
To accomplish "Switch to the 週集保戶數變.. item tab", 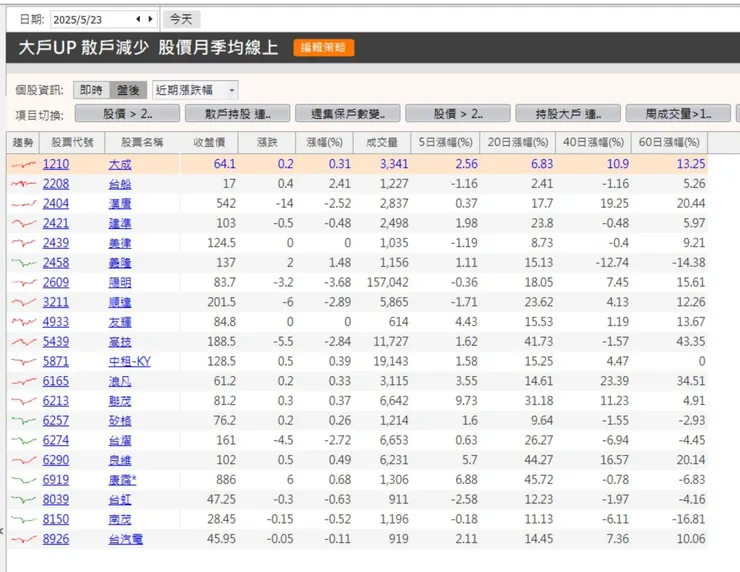I will point(347,114).
